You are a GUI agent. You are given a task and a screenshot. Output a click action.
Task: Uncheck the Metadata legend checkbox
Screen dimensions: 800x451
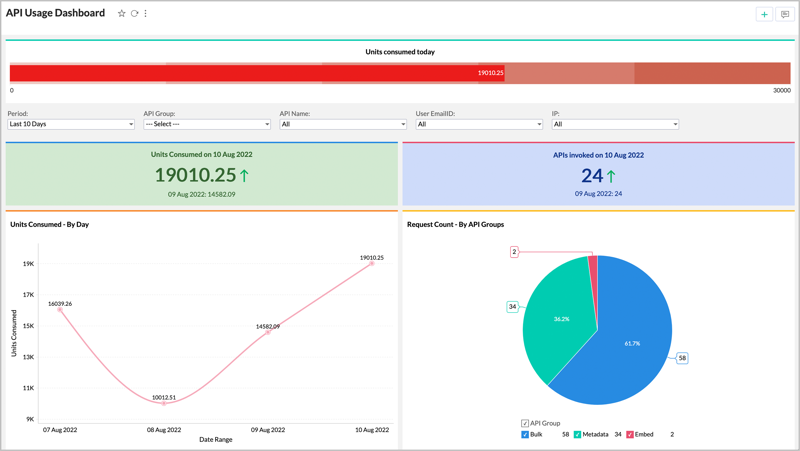577,435
